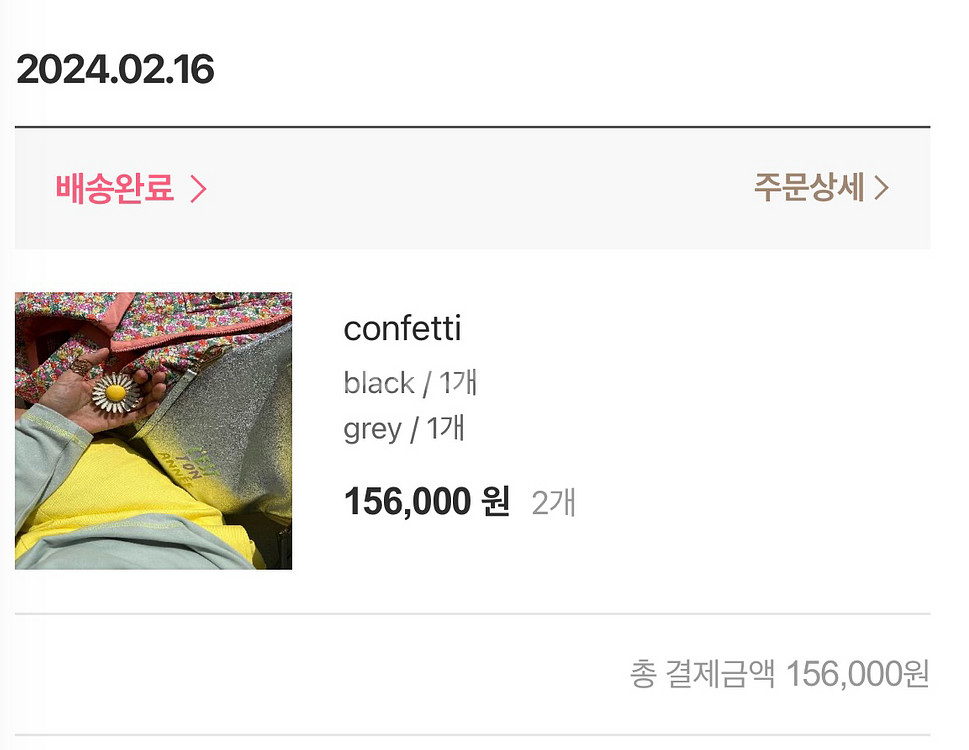Viewport: 969px width, 750px height.
Task: Click the confetti product name
Action: click(402, 329)
